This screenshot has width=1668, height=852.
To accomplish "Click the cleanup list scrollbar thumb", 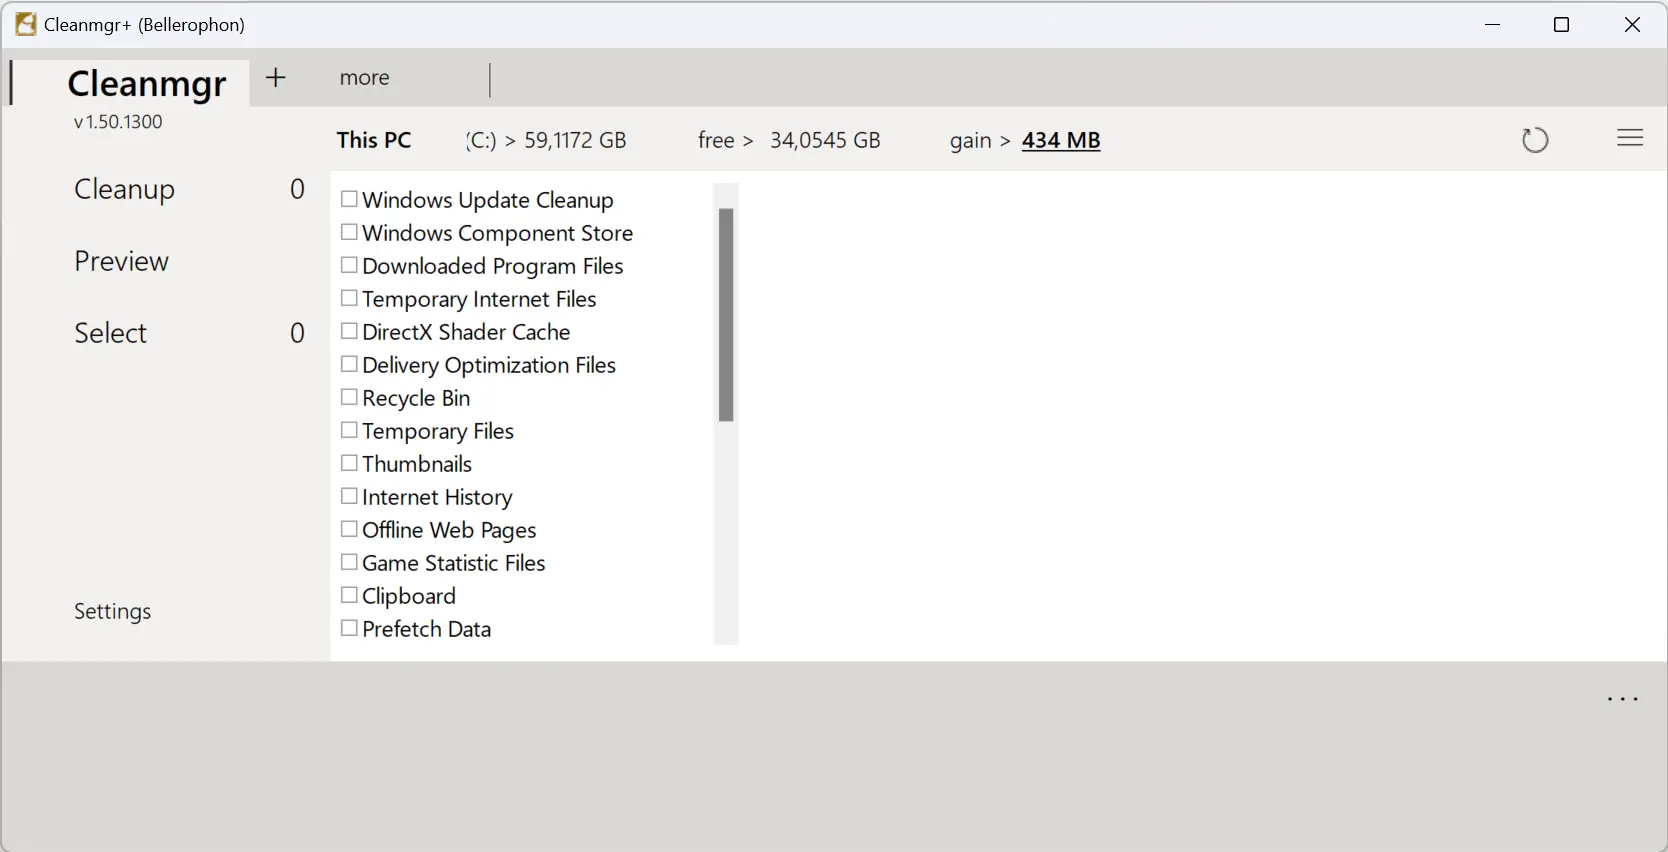I will 726,315.
